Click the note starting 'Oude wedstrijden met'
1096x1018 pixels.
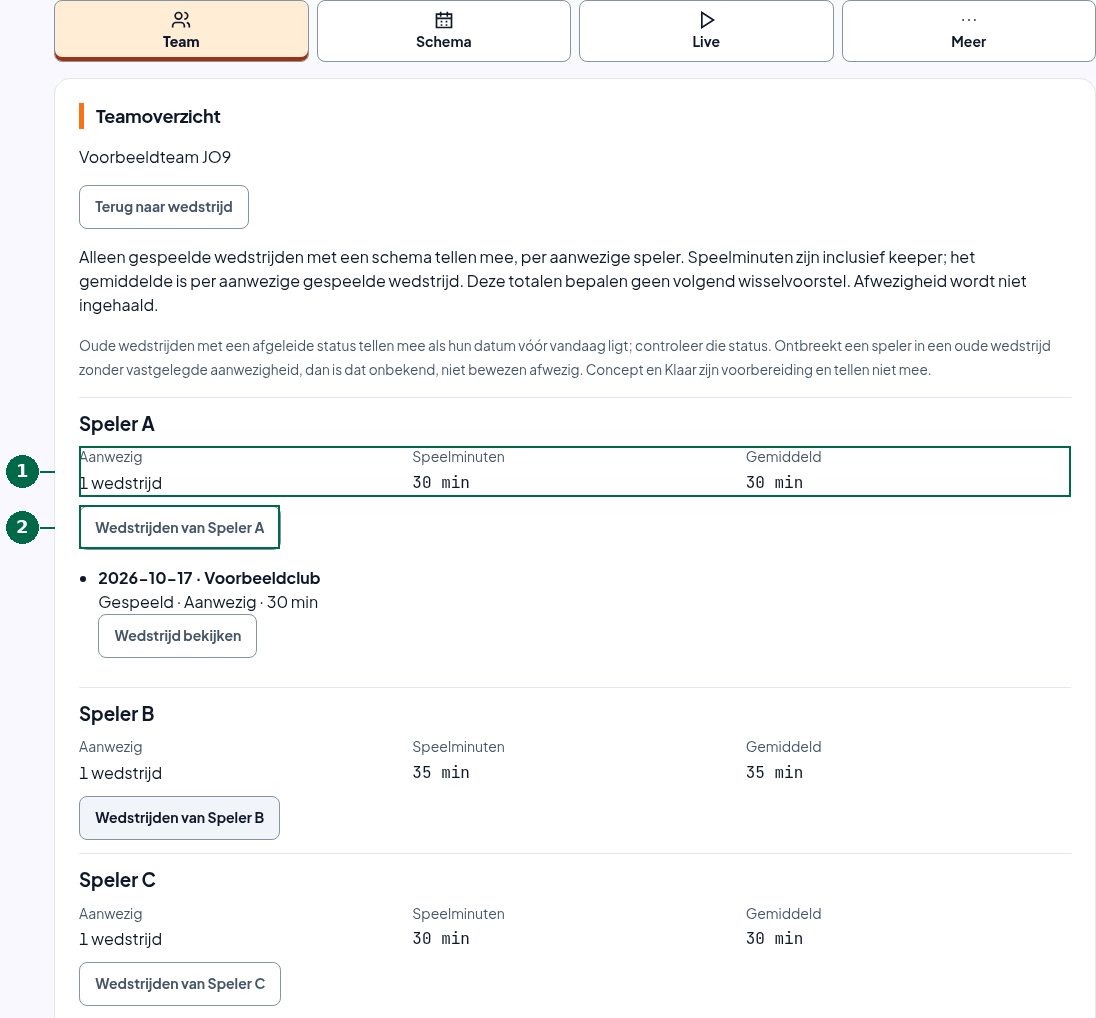pyautogui.click(x=565, y=358)
